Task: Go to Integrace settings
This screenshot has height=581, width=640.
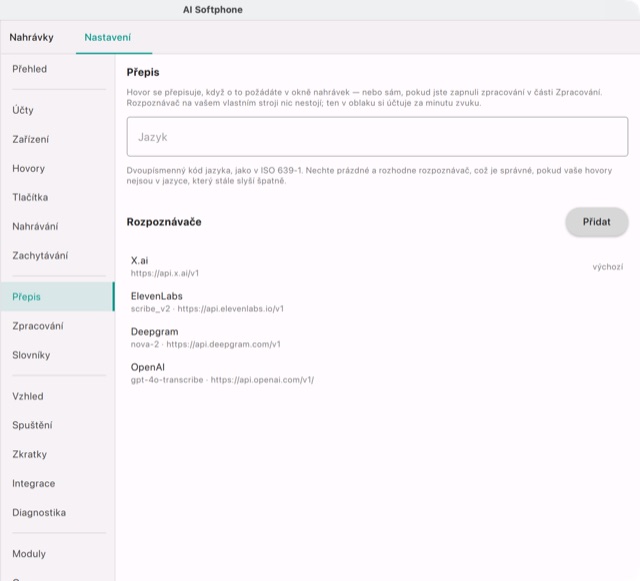Action: [57, 483]
